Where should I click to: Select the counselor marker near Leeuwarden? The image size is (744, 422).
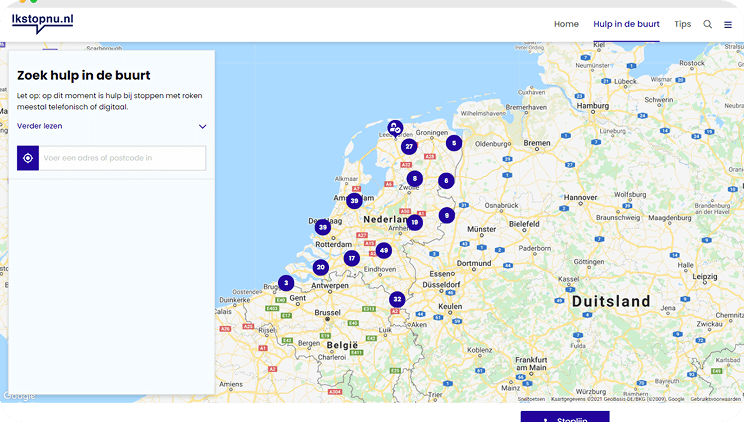point(395,128)
